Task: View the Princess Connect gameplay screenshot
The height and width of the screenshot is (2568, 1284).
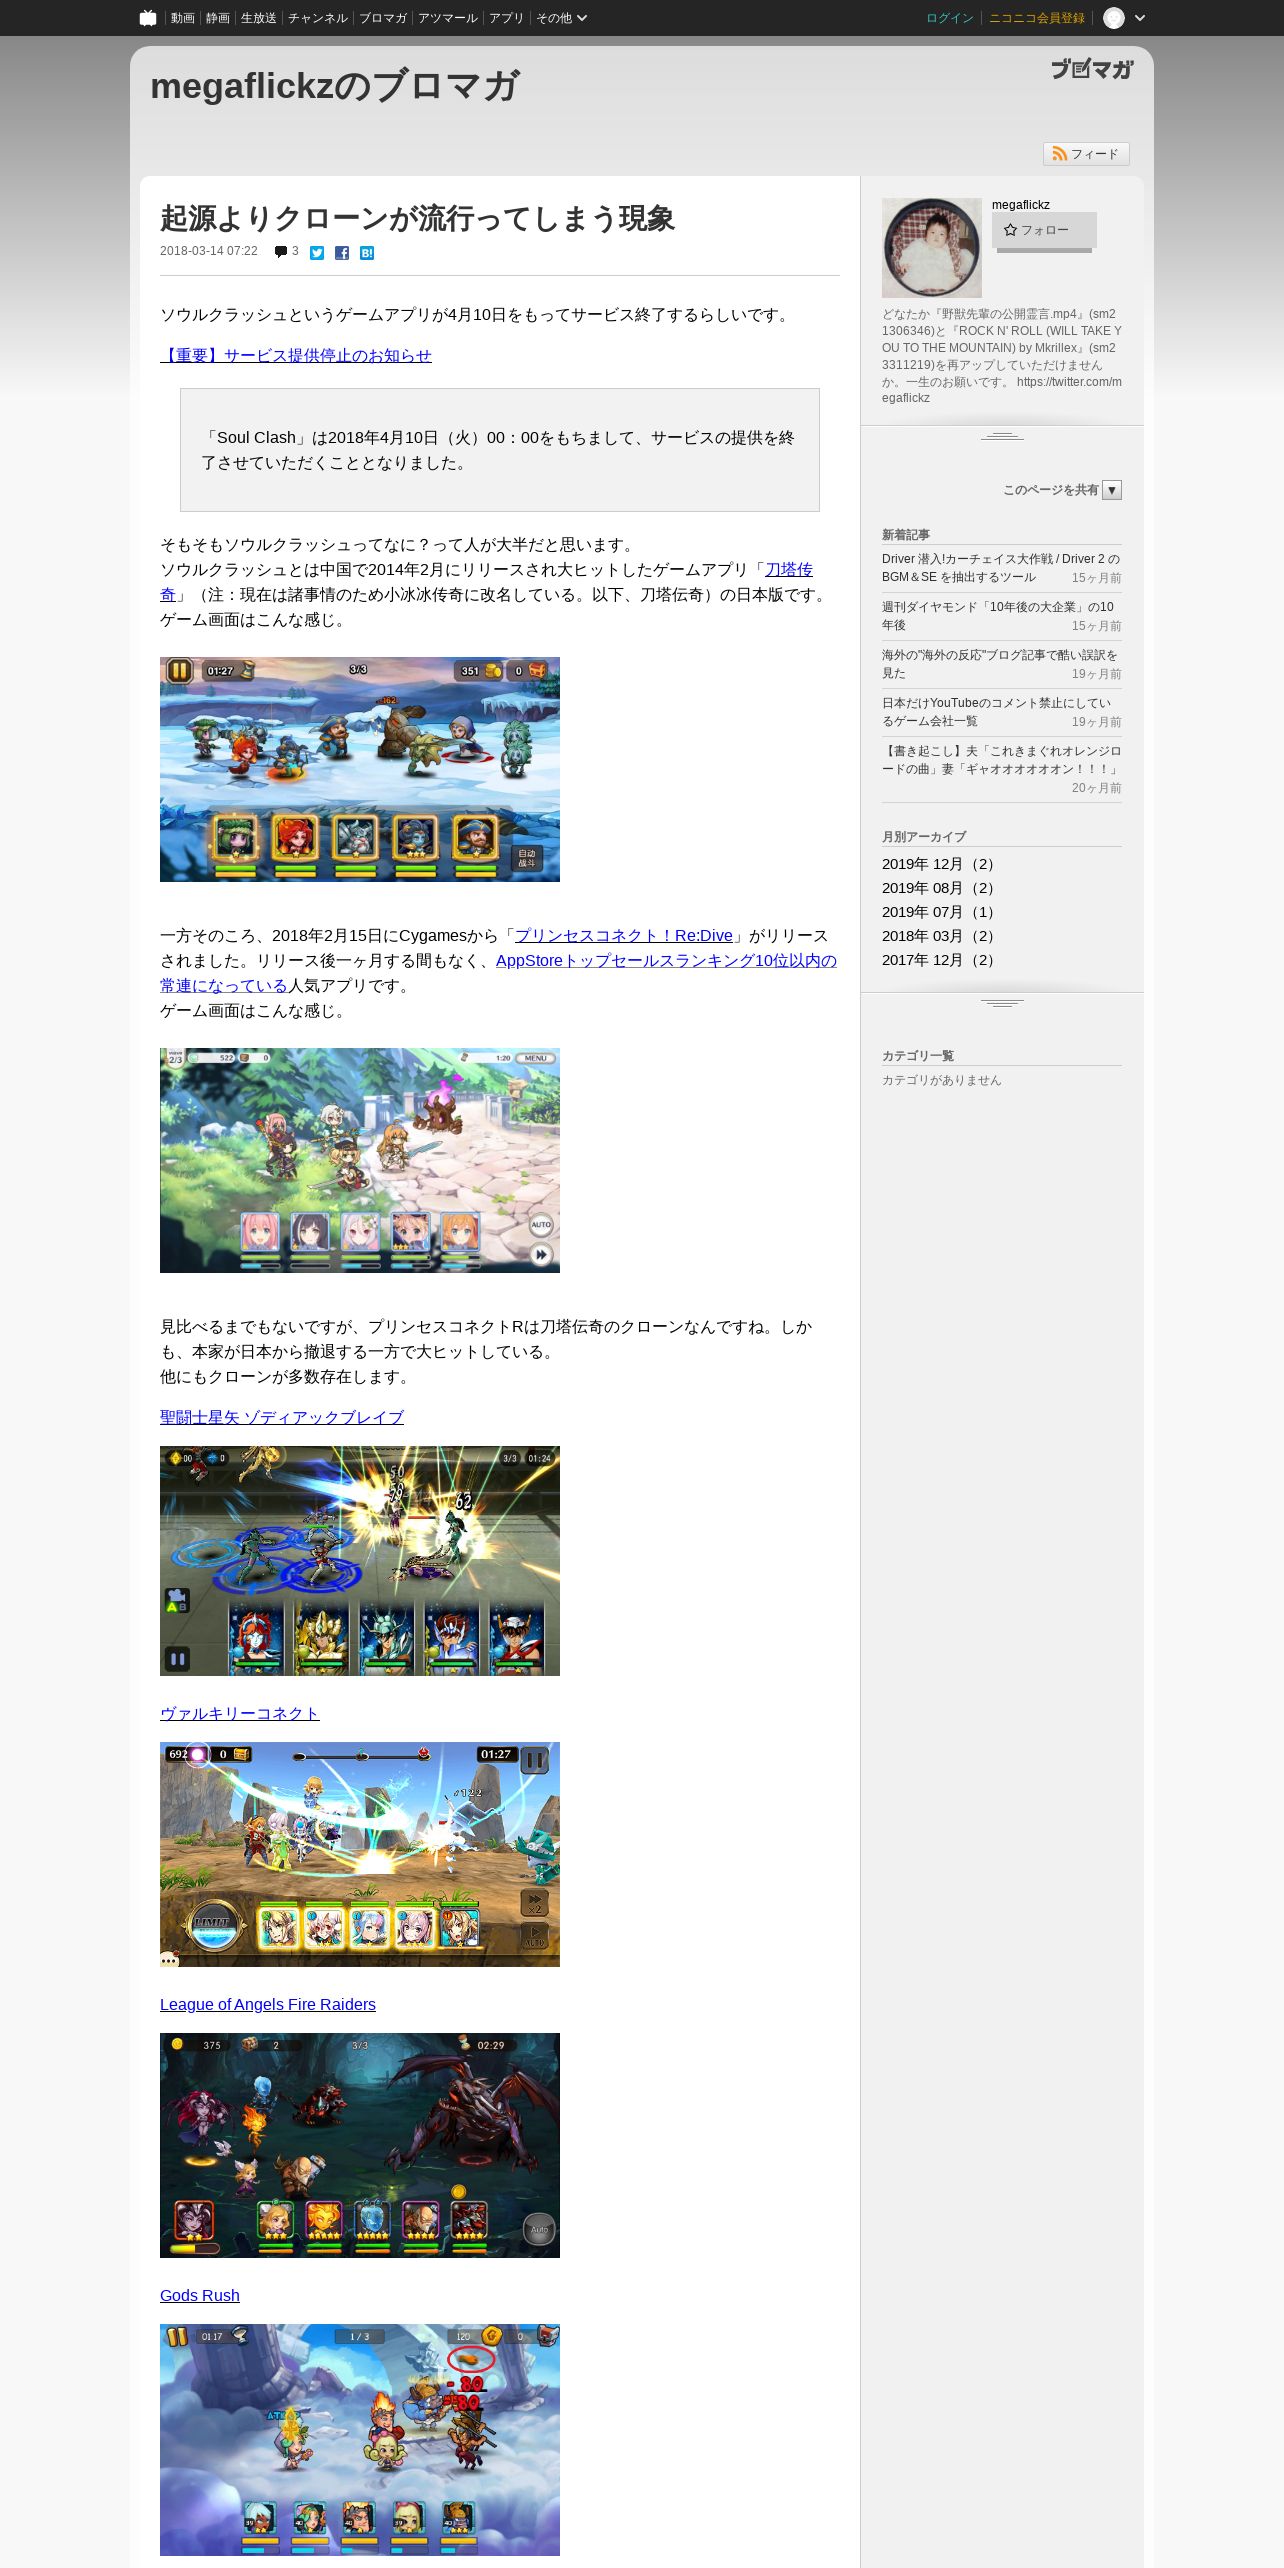Action: click(x=360, y=1160)
